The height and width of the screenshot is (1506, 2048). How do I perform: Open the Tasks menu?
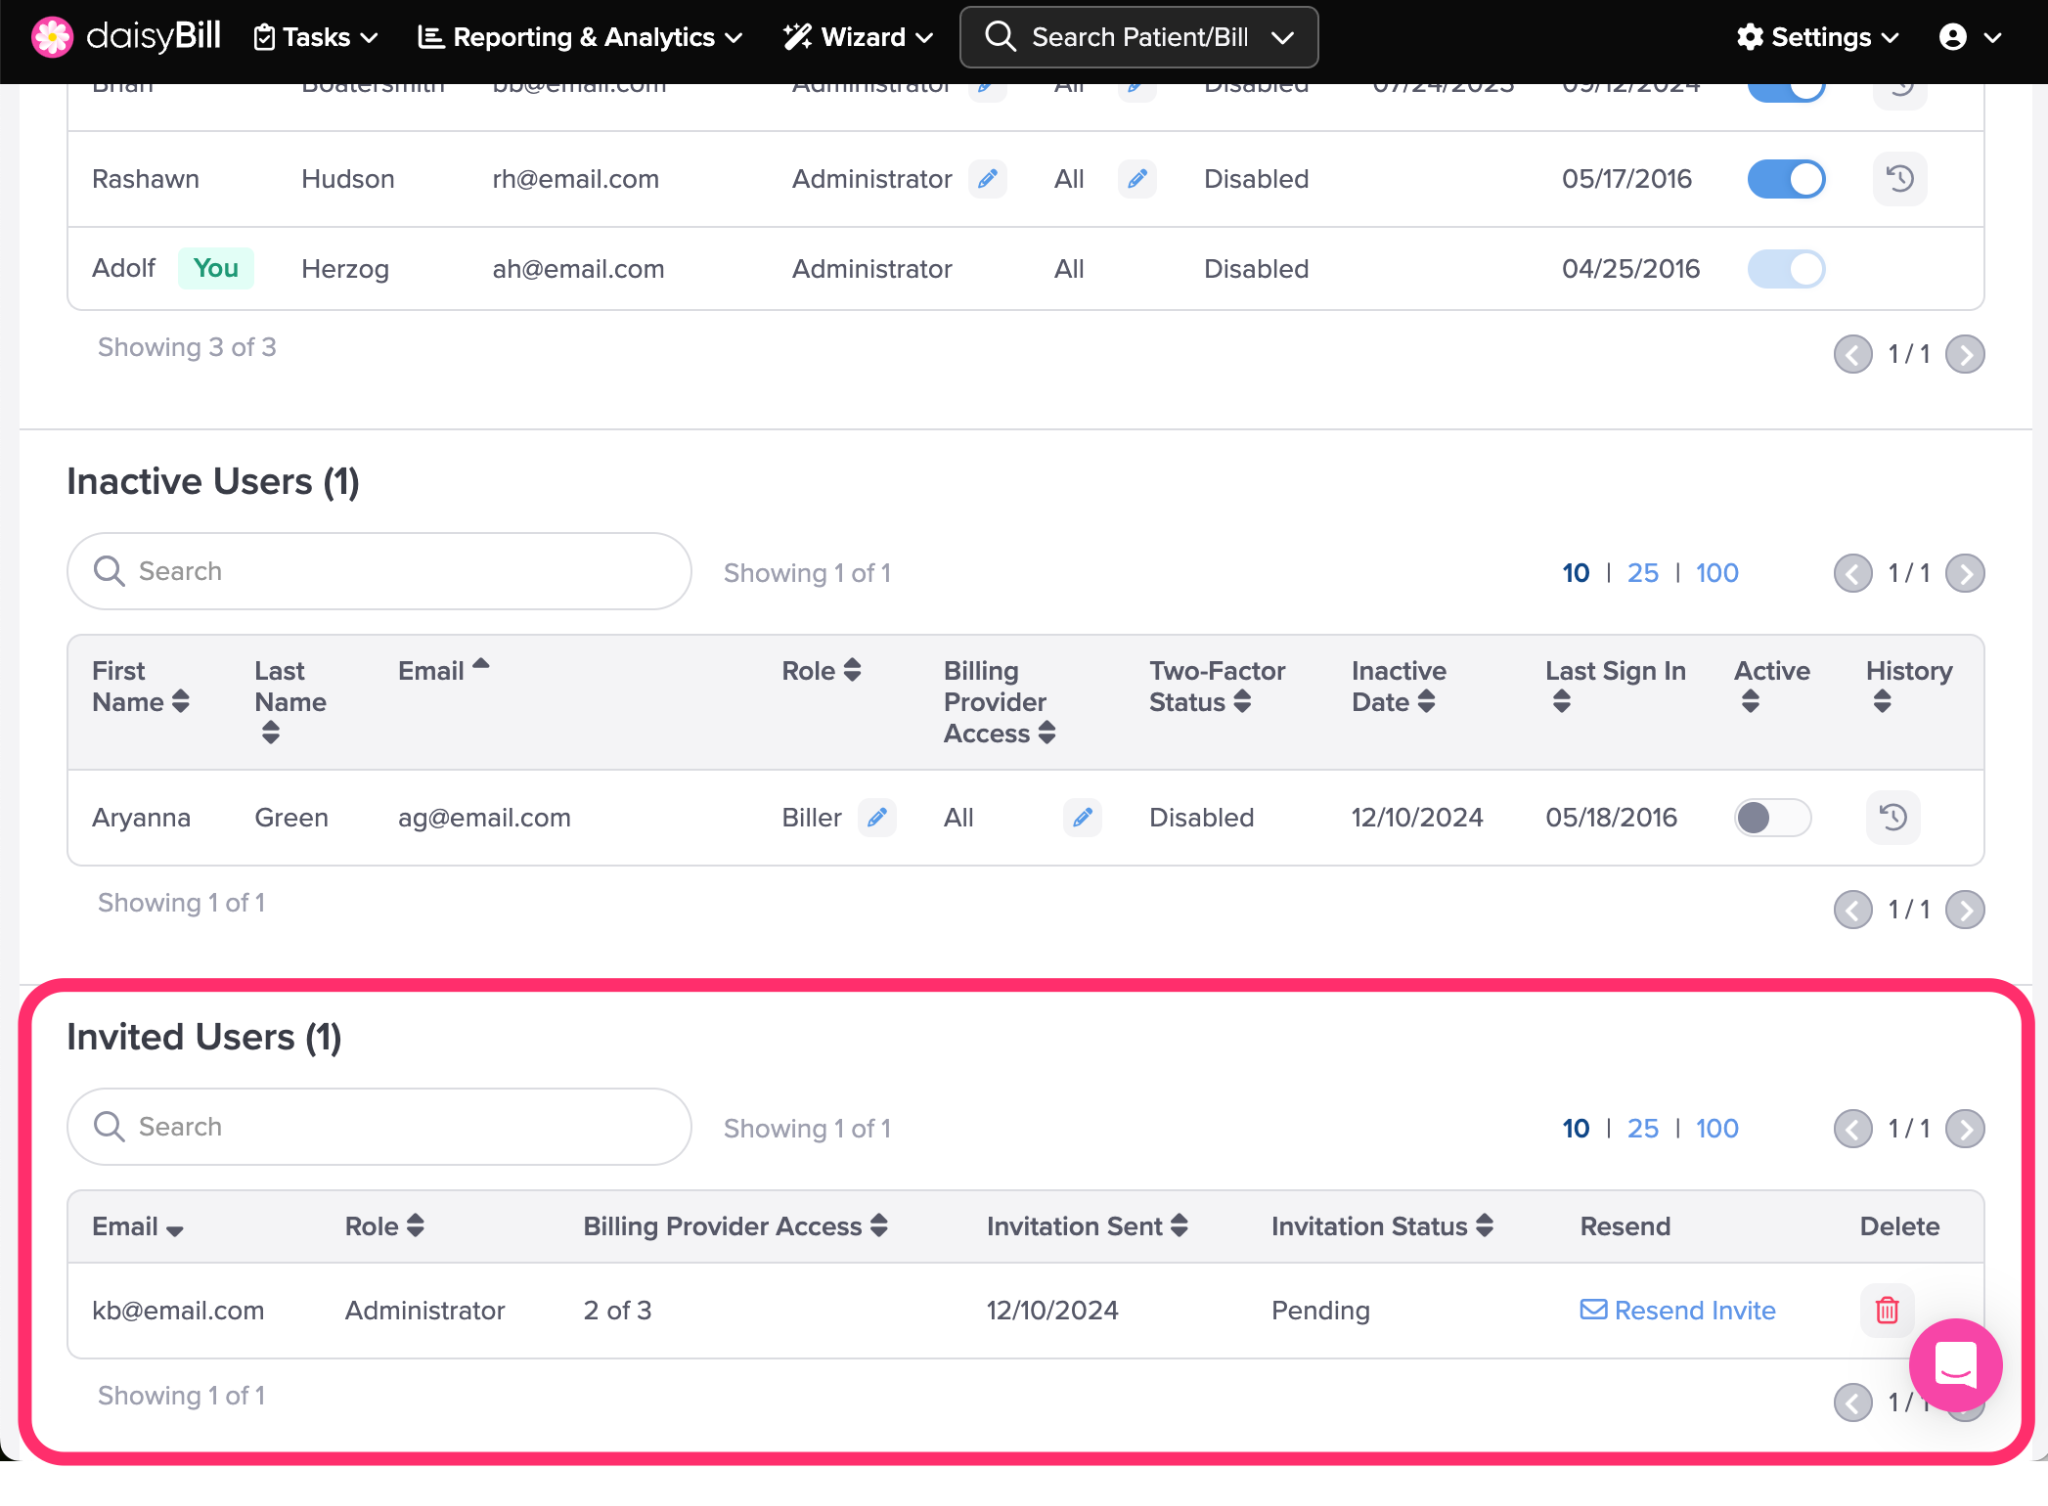[x=316, y=37]
